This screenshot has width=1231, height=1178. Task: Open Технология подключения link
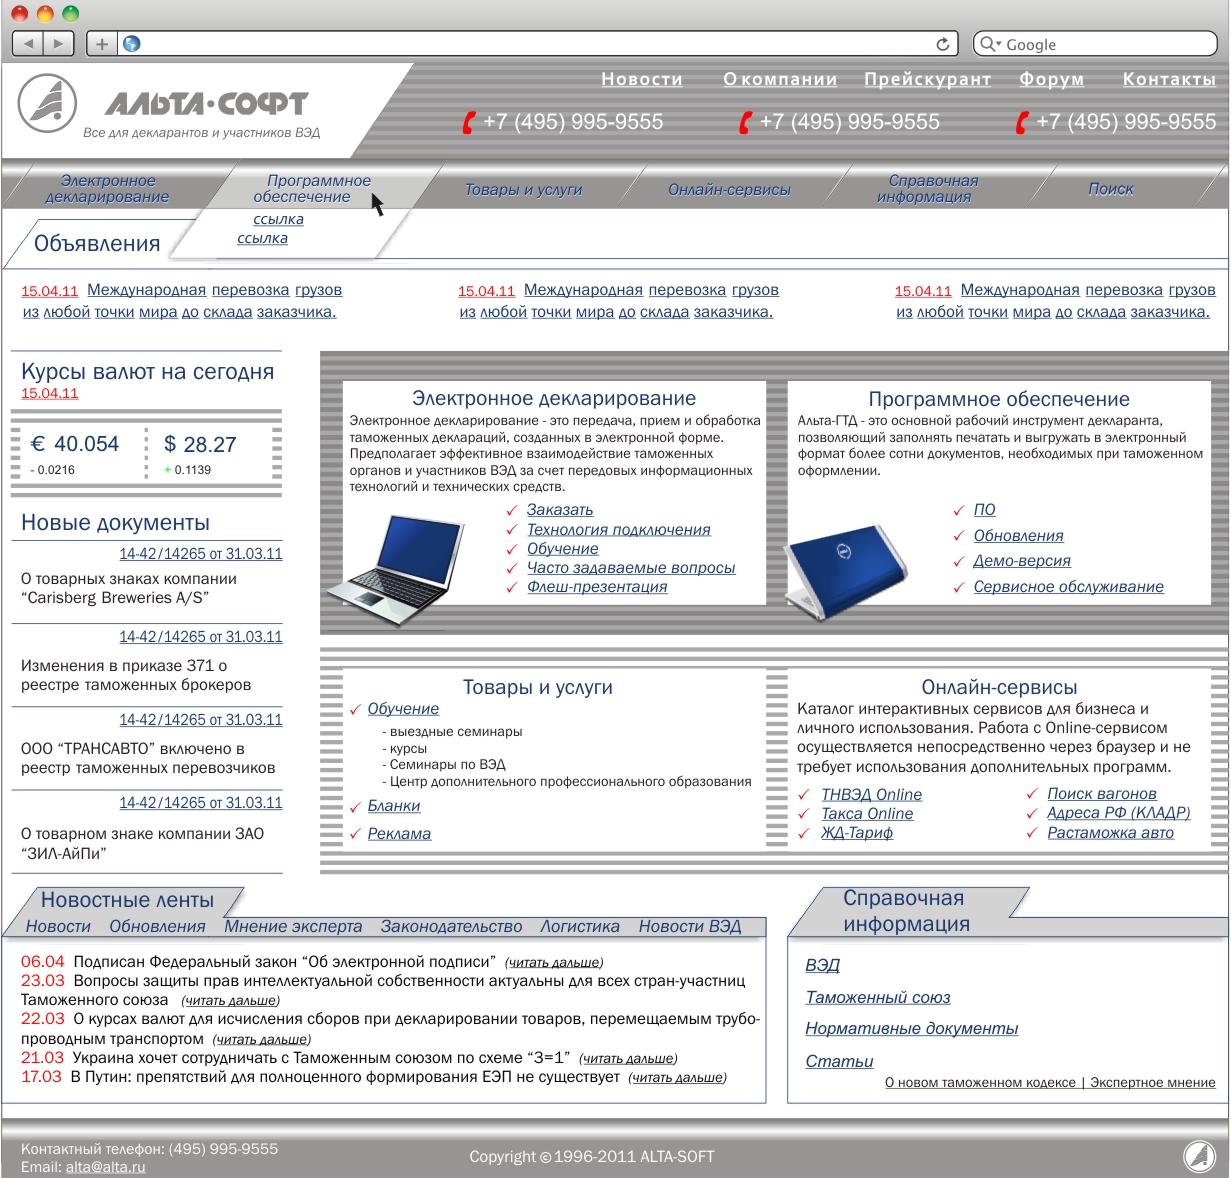tap(619, 529)
